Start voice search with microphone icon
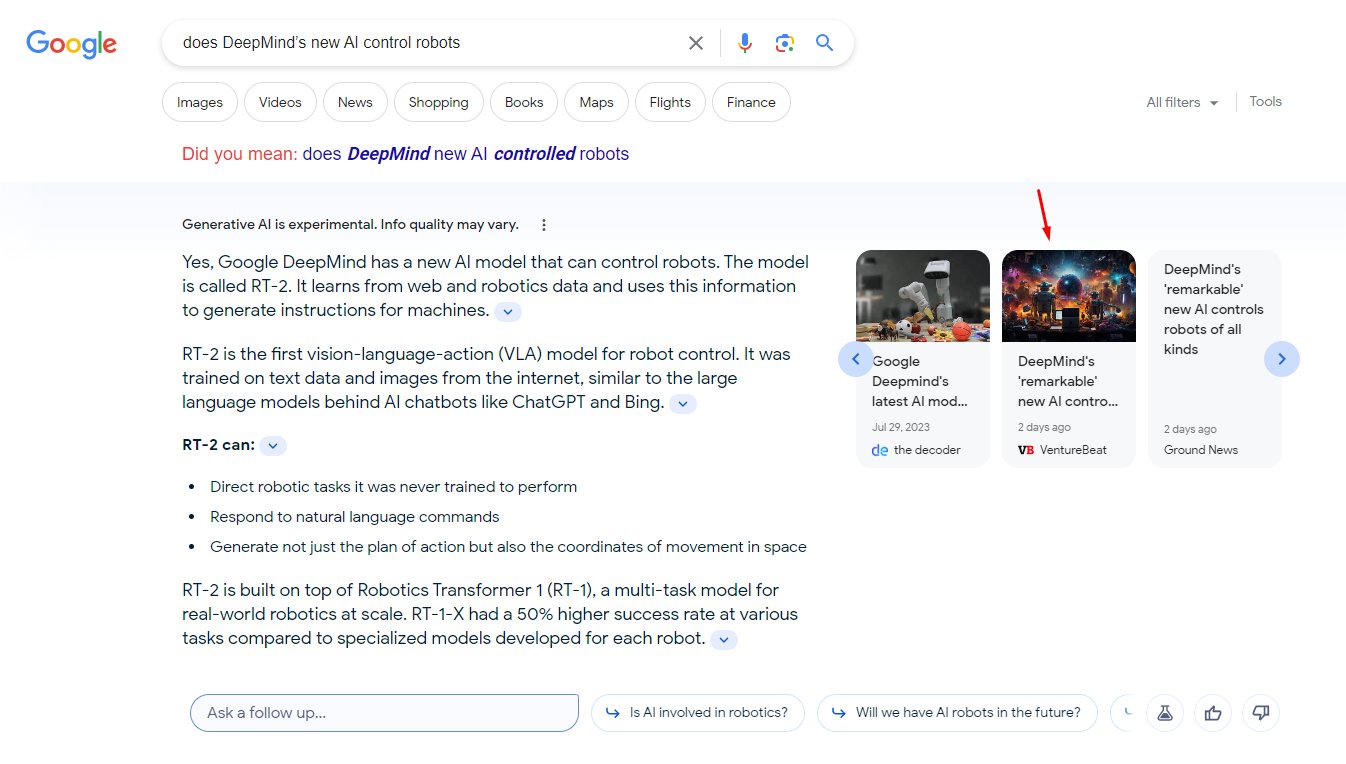 point(745,43)
